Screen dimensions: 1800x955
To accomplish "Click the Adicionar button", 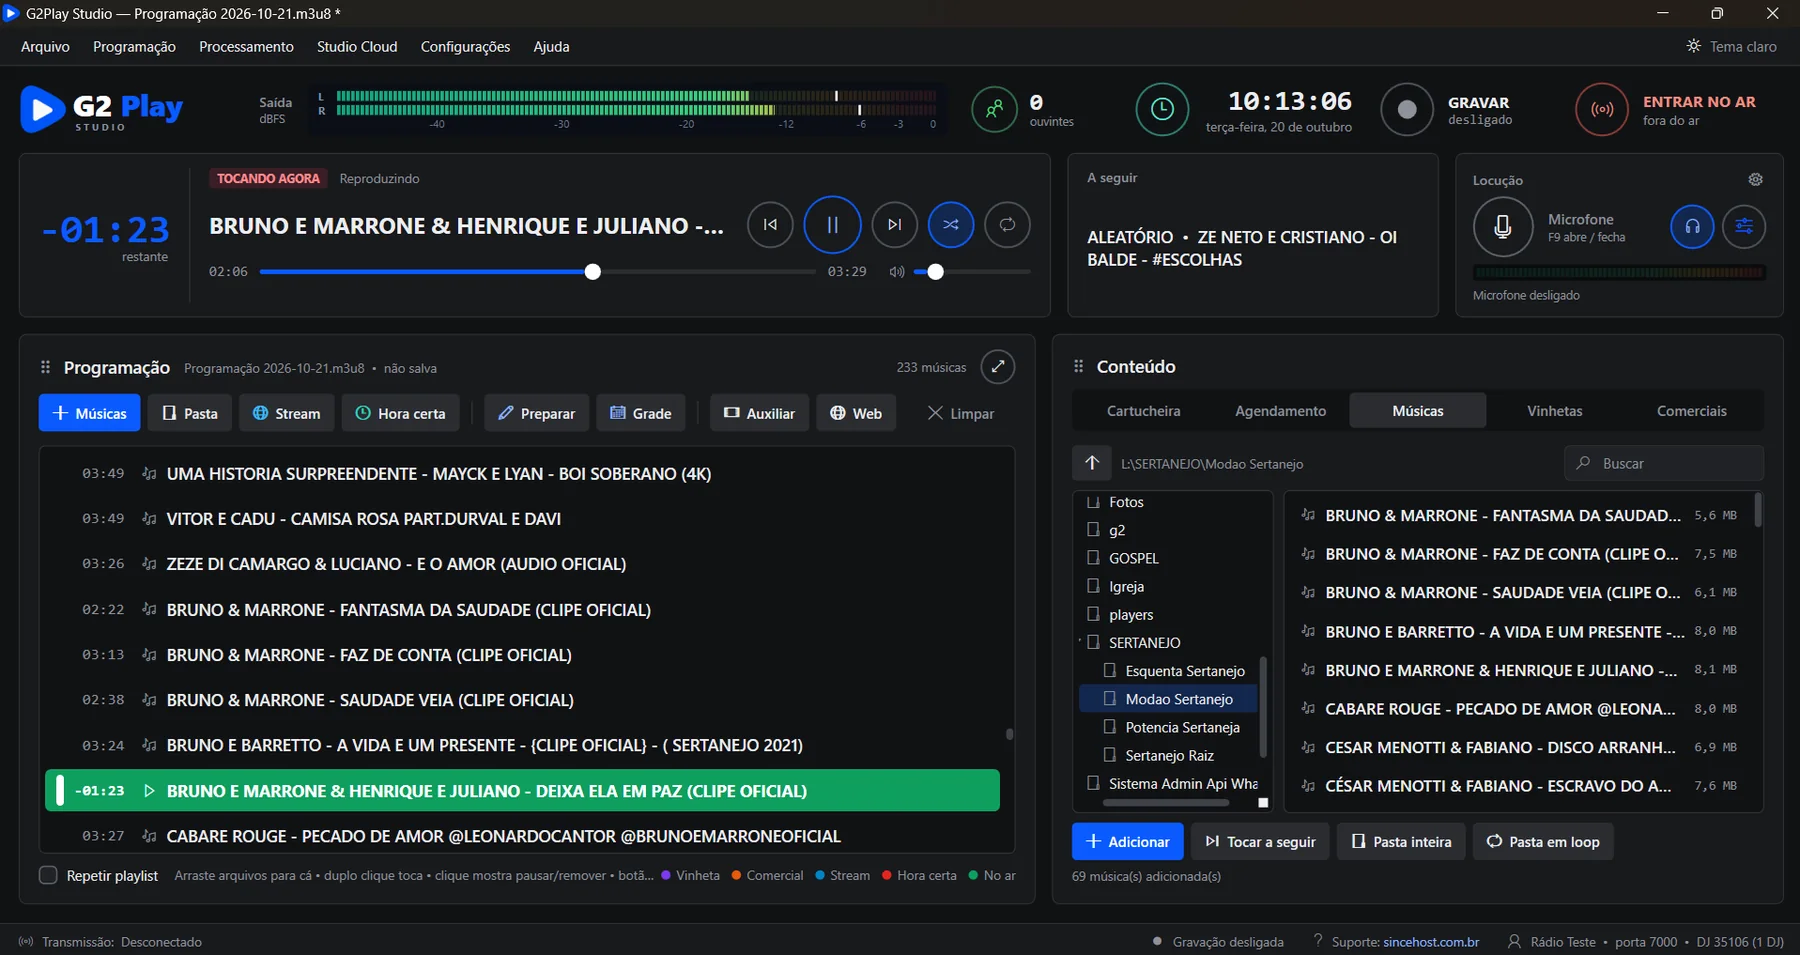I will coord(1127,842).
